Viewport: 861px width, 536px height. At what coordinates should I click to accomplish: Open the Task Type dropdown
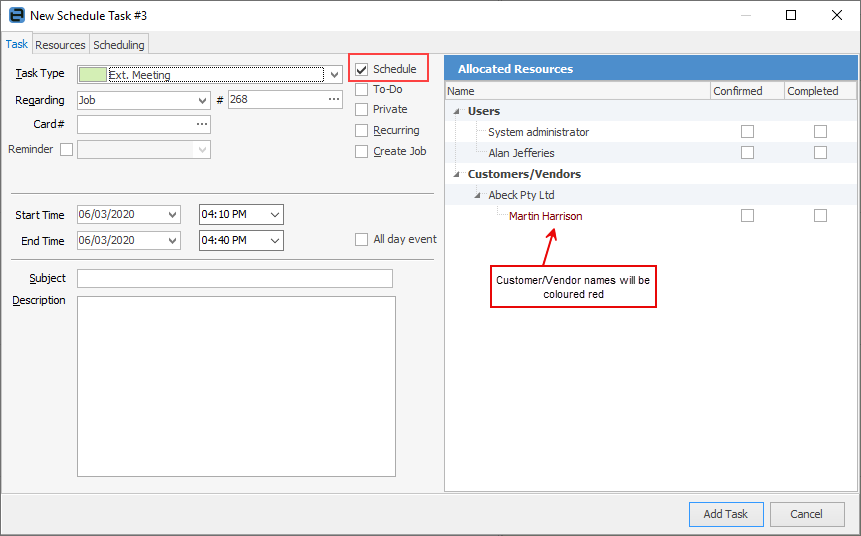coord(334,75)
